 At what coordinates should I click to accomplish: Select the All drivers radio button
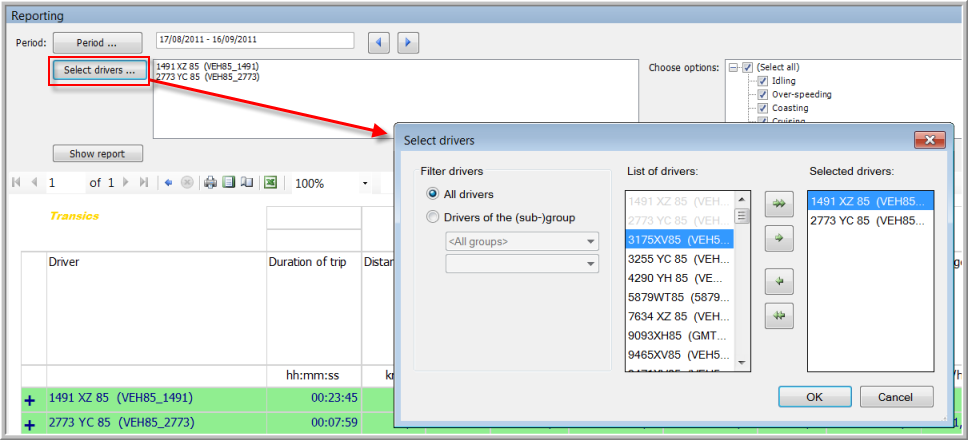pos(433,194)
